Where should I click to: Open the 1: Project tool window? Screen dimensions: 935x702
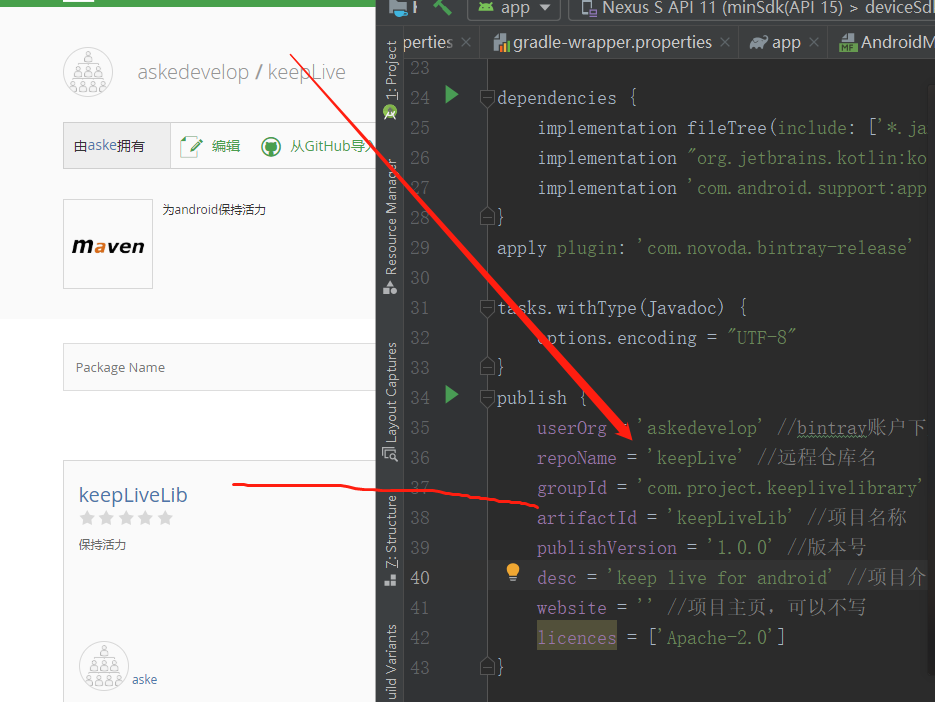tap(391, 70)
